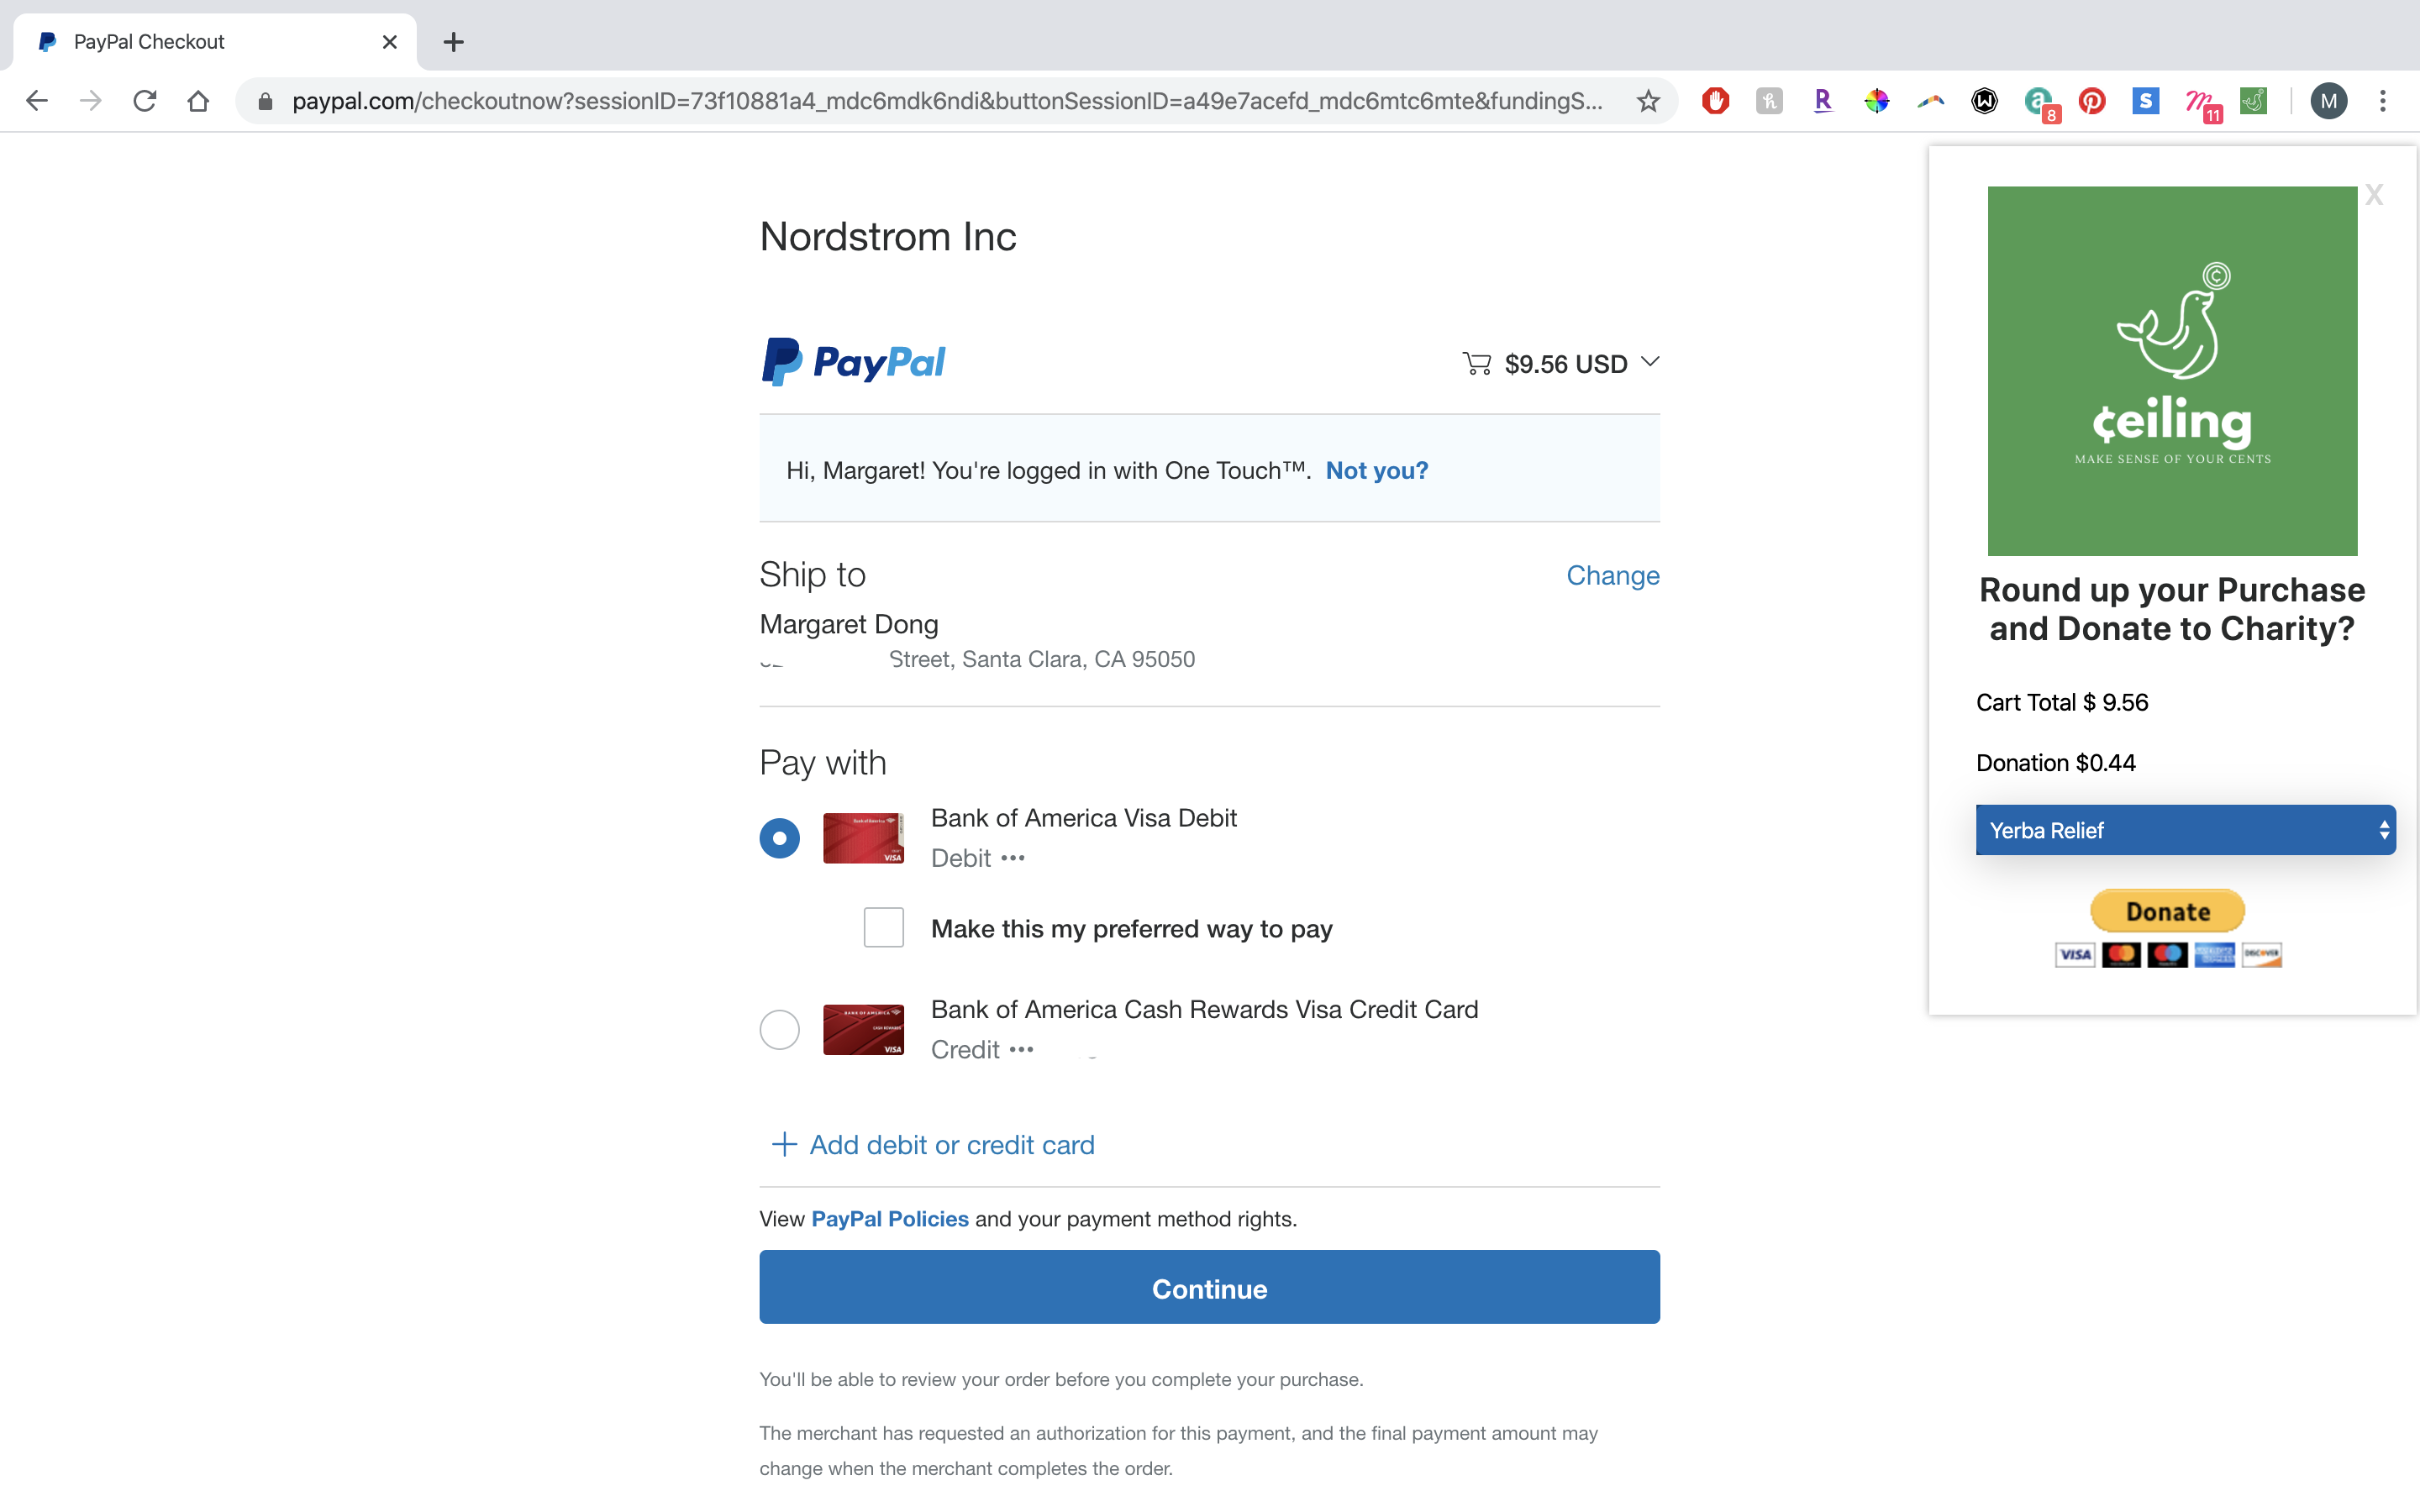Select Bank of America Visa Debit radio

tap(779, 838)
